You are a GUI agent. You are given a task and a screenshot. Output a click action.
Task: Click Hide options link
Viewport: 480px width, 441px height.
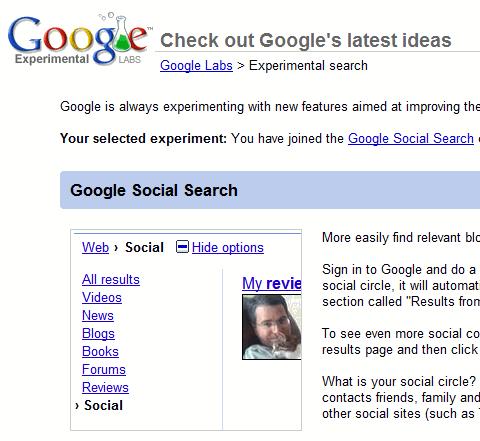228,248
